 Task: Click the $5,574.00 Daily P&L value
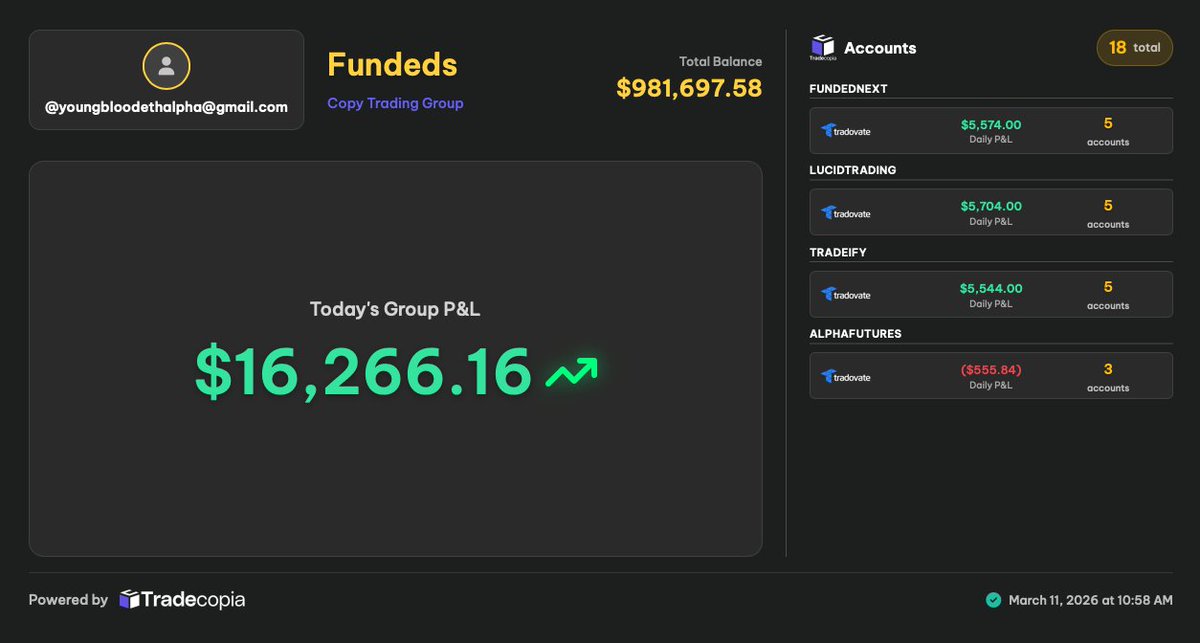point(991,125)
